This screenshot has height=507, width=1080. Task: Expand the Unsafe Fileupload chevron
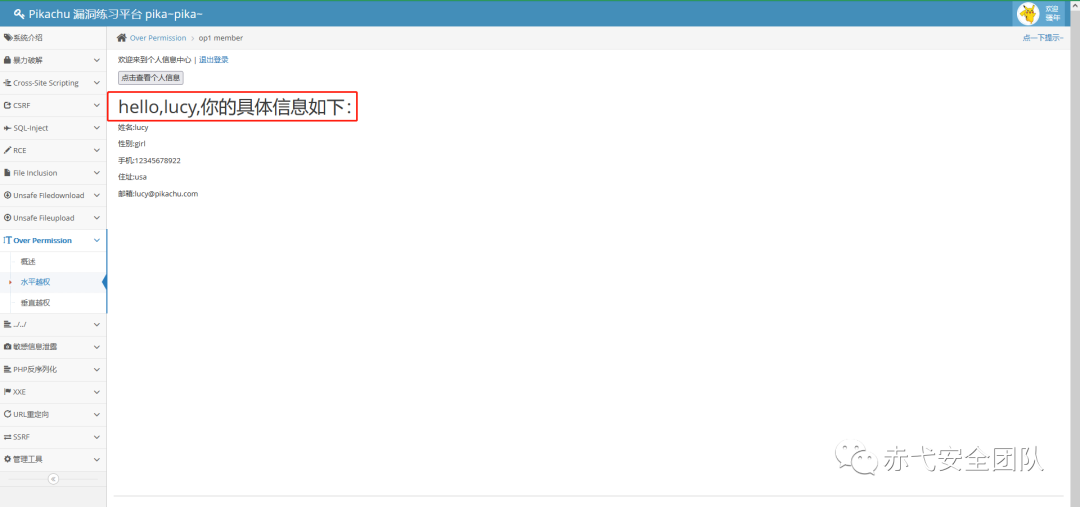tap(96, 218)
